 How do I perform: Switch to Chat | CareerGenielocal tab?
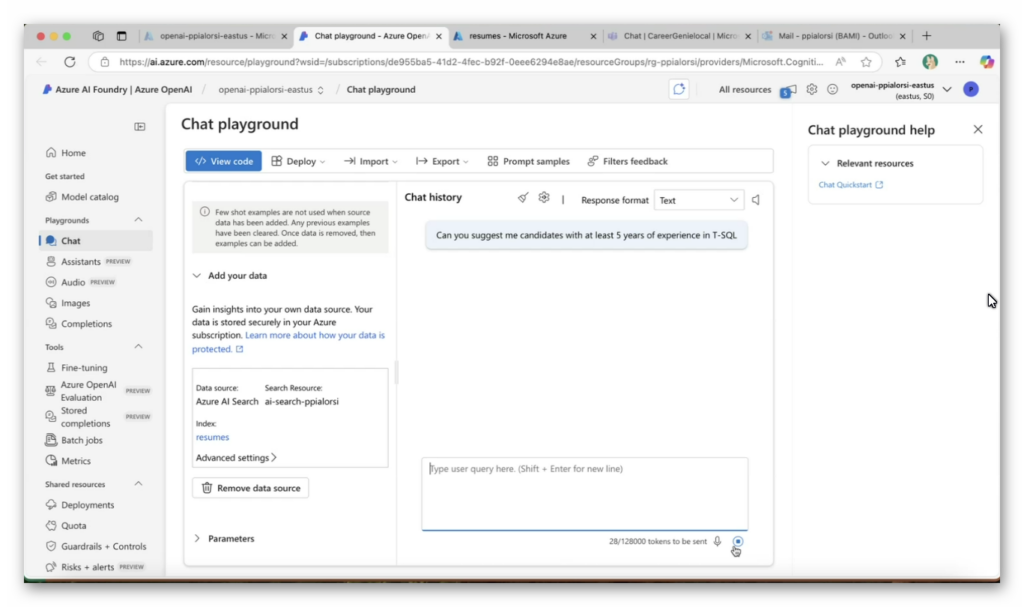[679, 36]
